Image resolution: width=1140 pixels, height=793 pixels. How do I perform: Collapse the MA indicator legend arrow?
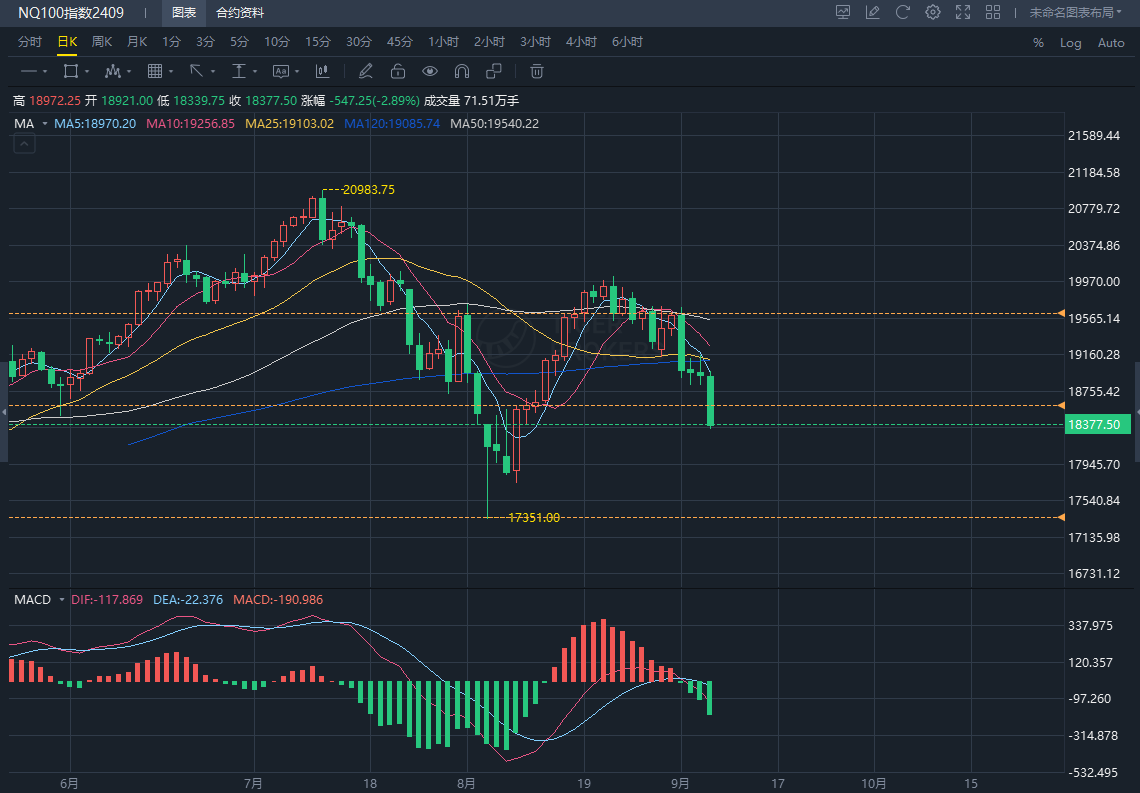(x=24, y=144)
